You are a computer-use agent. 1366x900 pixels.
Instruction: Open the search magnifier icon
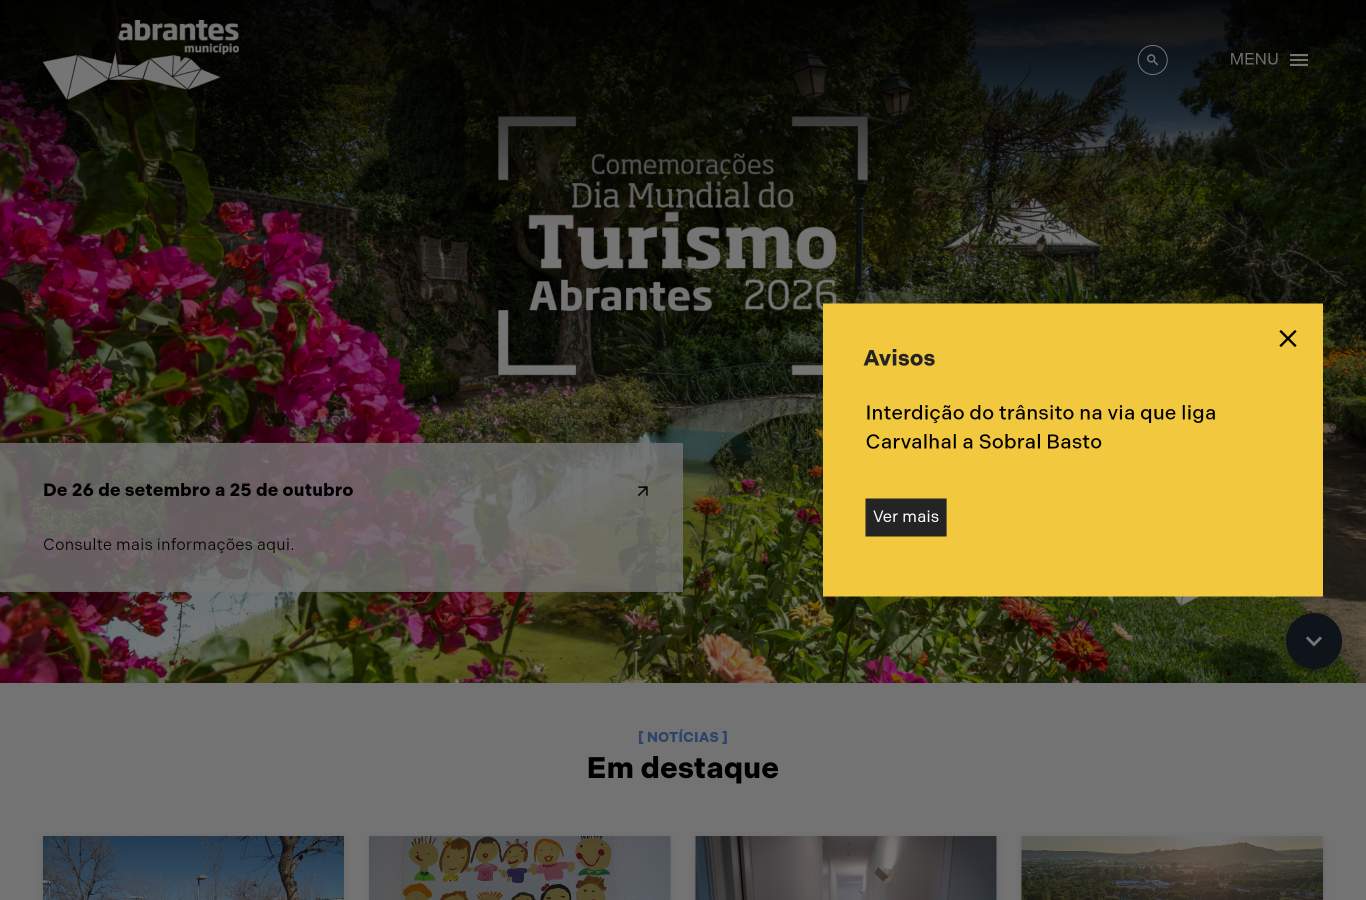(1152, 60)
